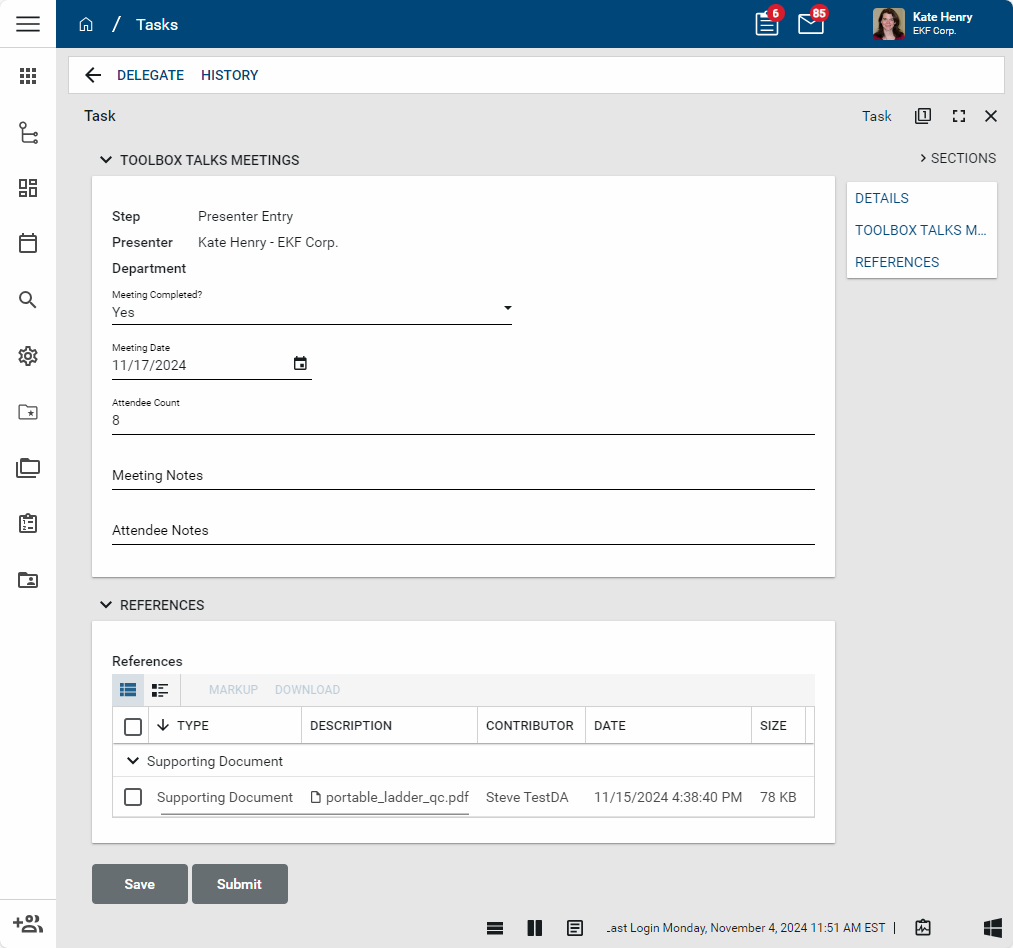Jump to References via the sections link
Screen dimensions: 1013x948
(896, 262)
